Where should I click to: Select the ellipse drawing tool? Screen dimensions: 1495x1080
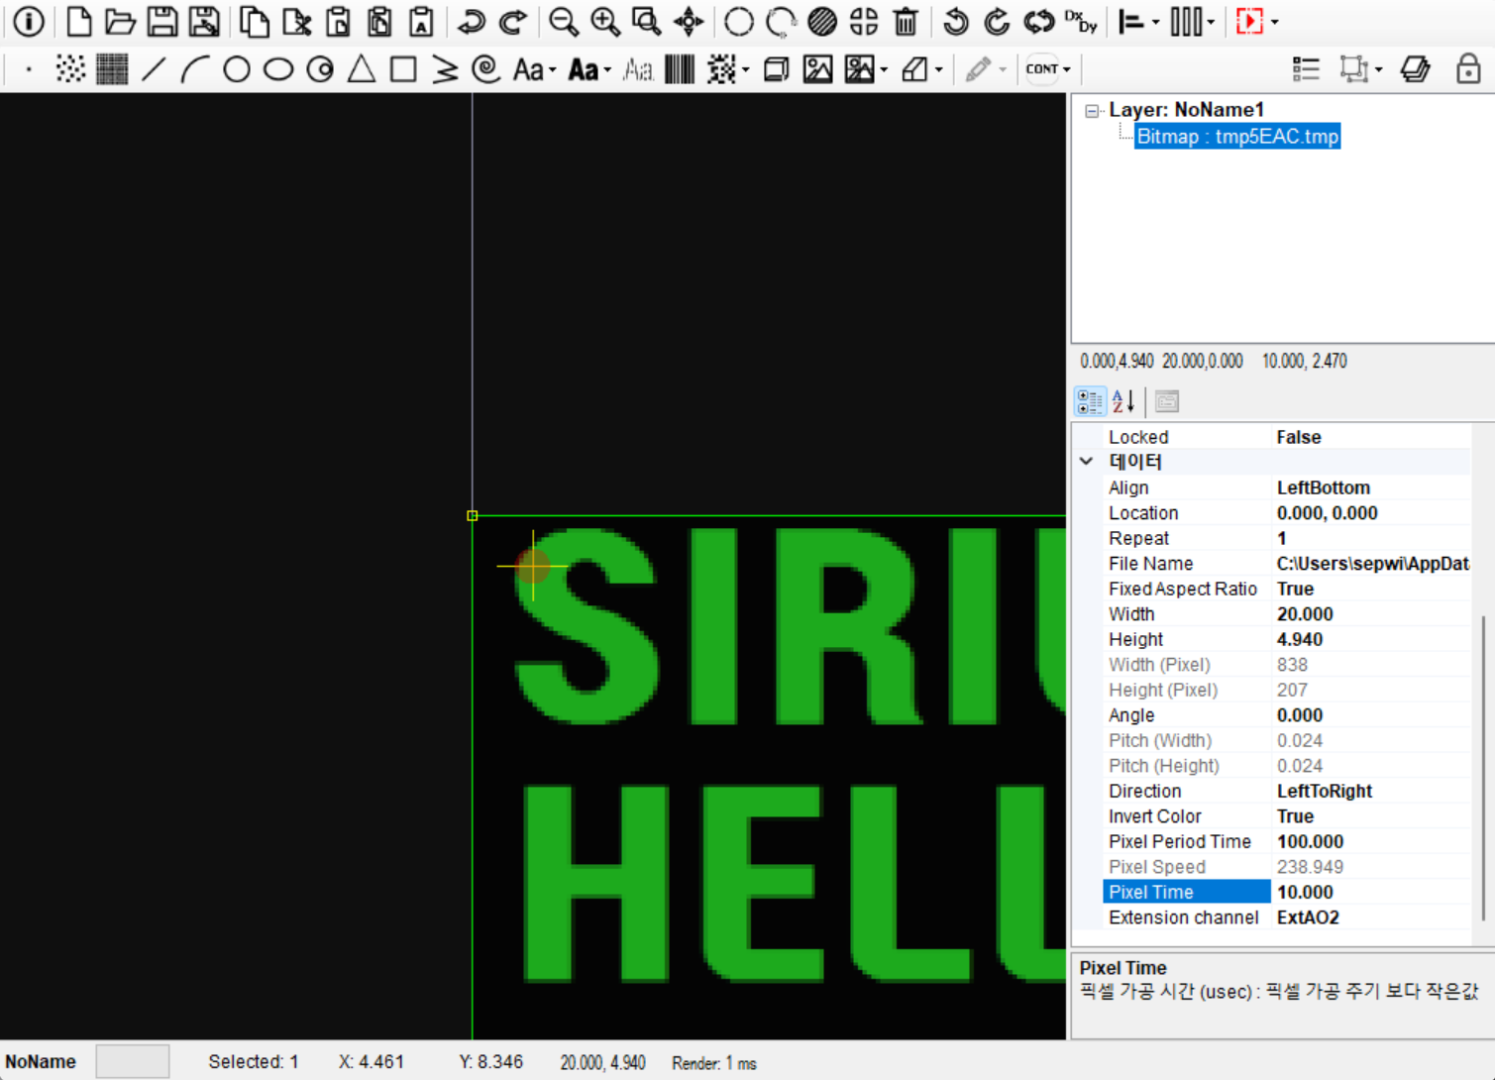click(278, 69)
